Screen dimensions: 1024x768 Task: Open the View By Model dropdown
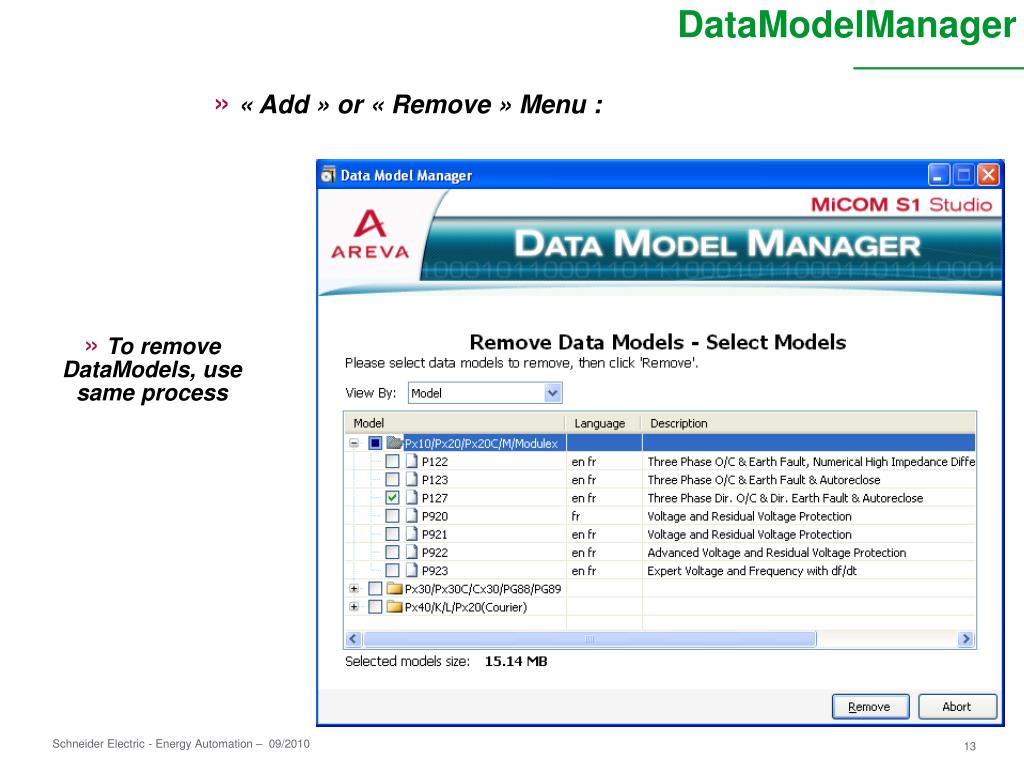(552, 393)
